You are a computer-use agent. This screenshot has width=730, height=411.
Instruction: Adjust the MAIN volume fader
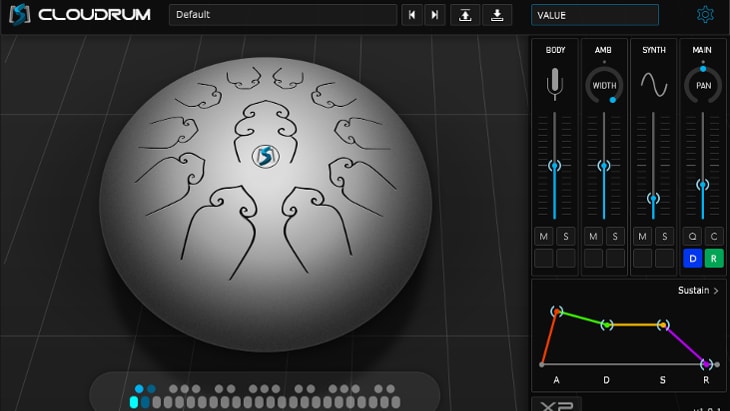coord(703,185)
